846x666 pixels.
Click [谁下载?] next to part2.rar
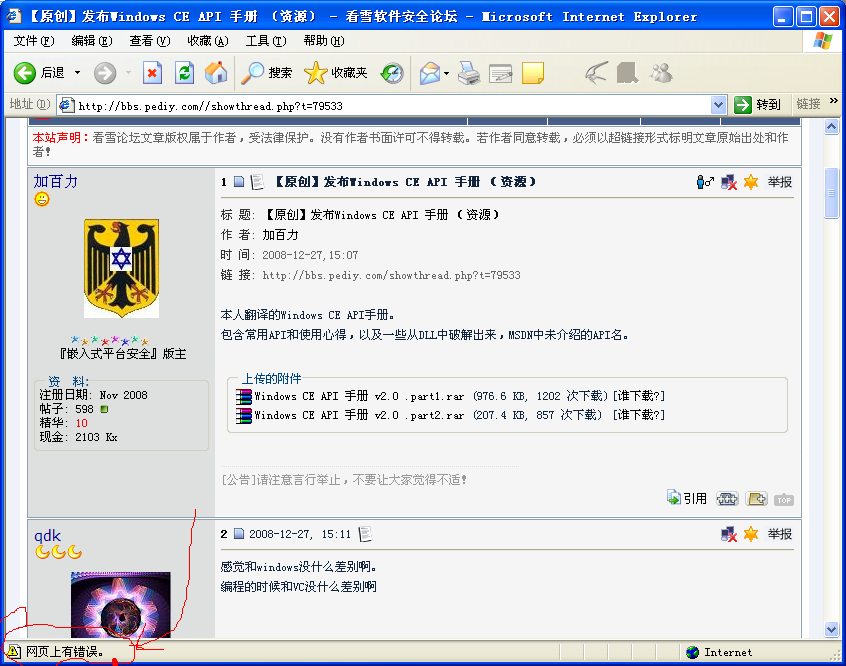pos(639,415)
